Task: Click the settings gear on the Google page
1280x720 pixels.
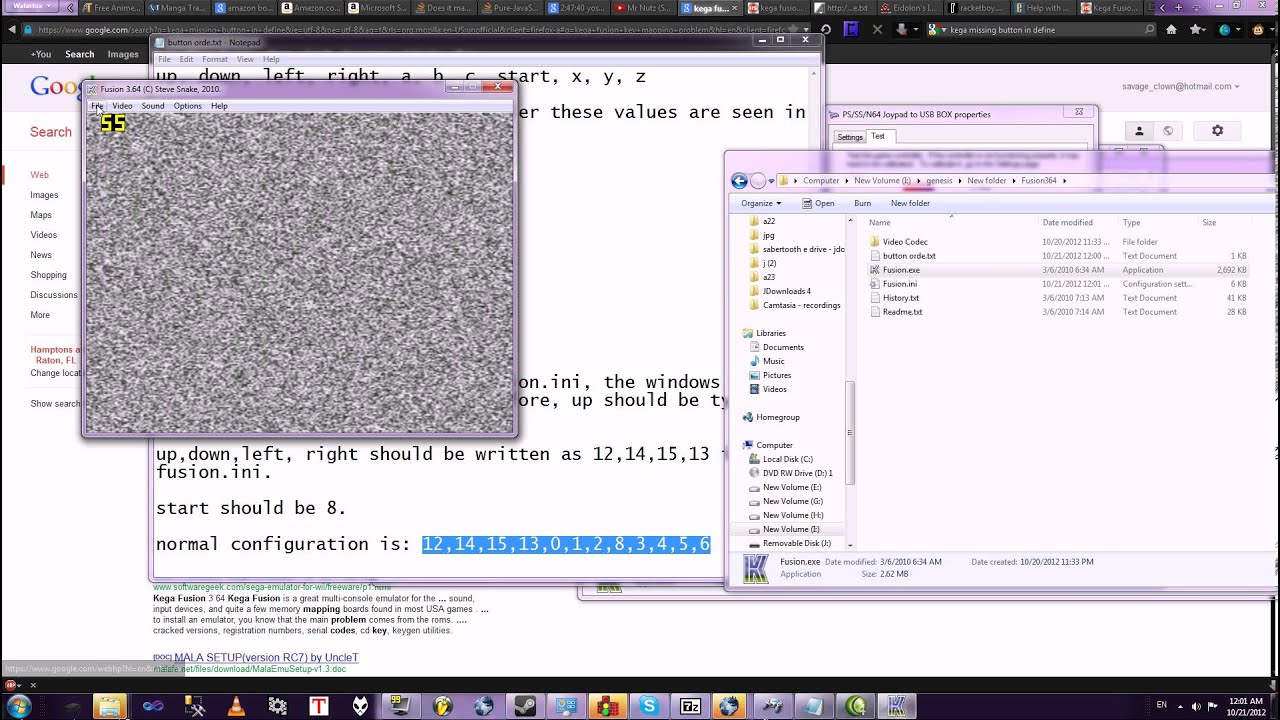Action: pyautogui.click(x=1217, y=130)
